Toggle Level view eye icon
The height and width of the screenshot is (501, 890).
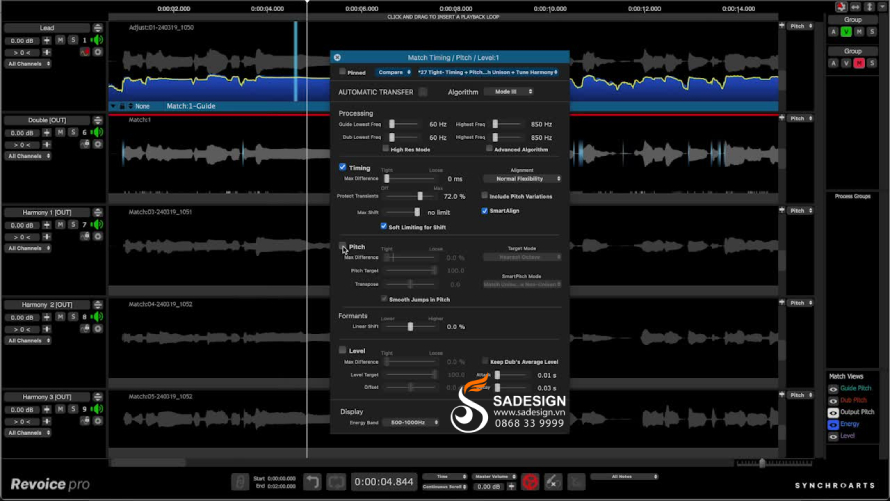click(x=833, y=436)
